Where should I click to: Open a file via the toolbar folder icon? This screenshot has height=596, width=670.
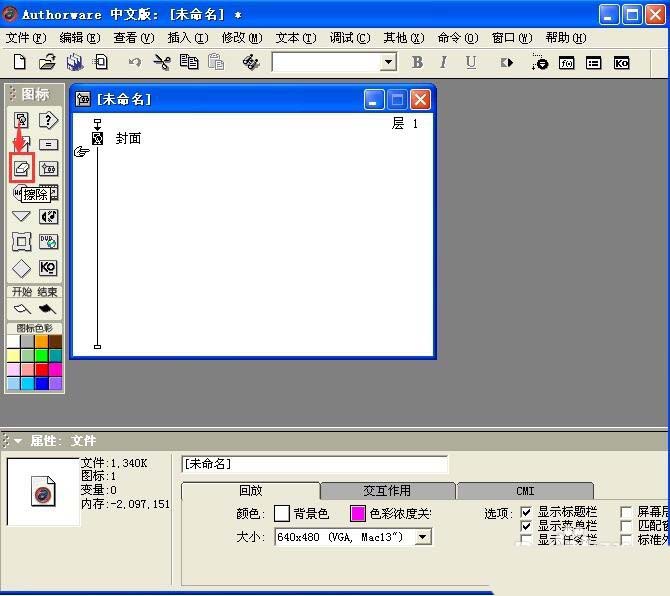[x=47, y=62]
